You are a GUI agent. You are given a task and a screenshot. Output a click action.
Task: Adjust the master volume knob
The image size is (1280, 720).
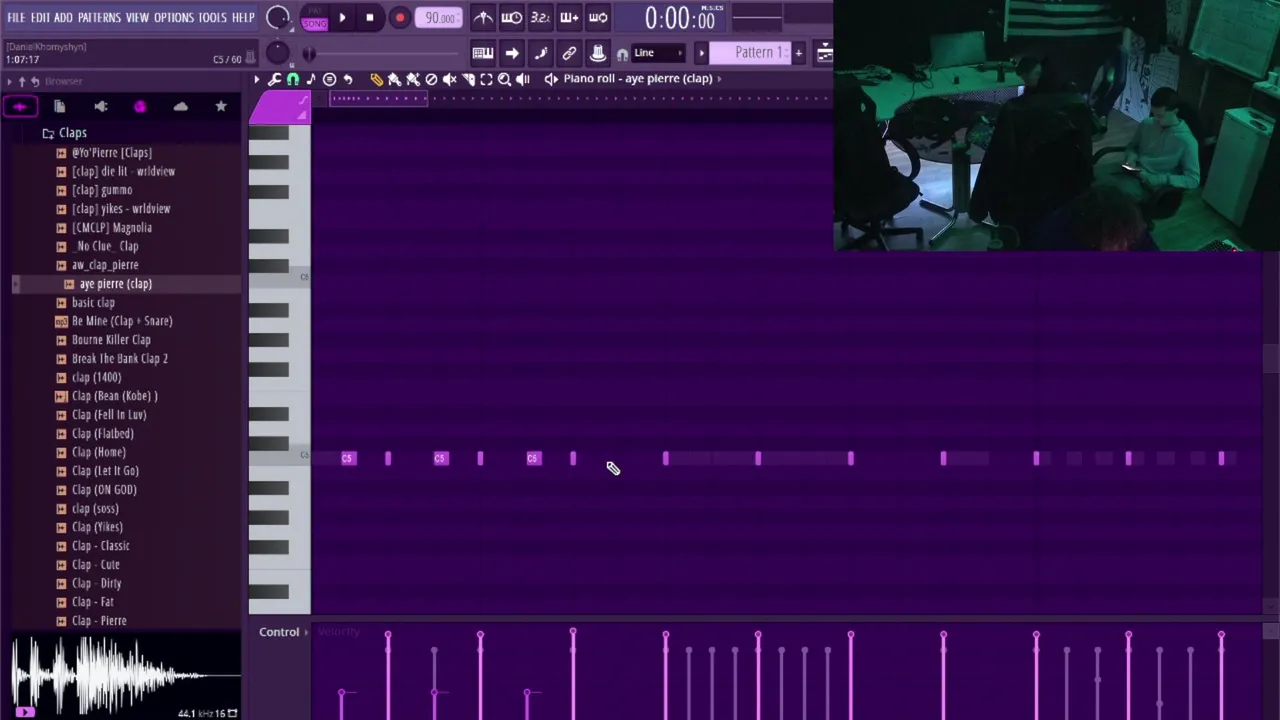pos(278,18)
